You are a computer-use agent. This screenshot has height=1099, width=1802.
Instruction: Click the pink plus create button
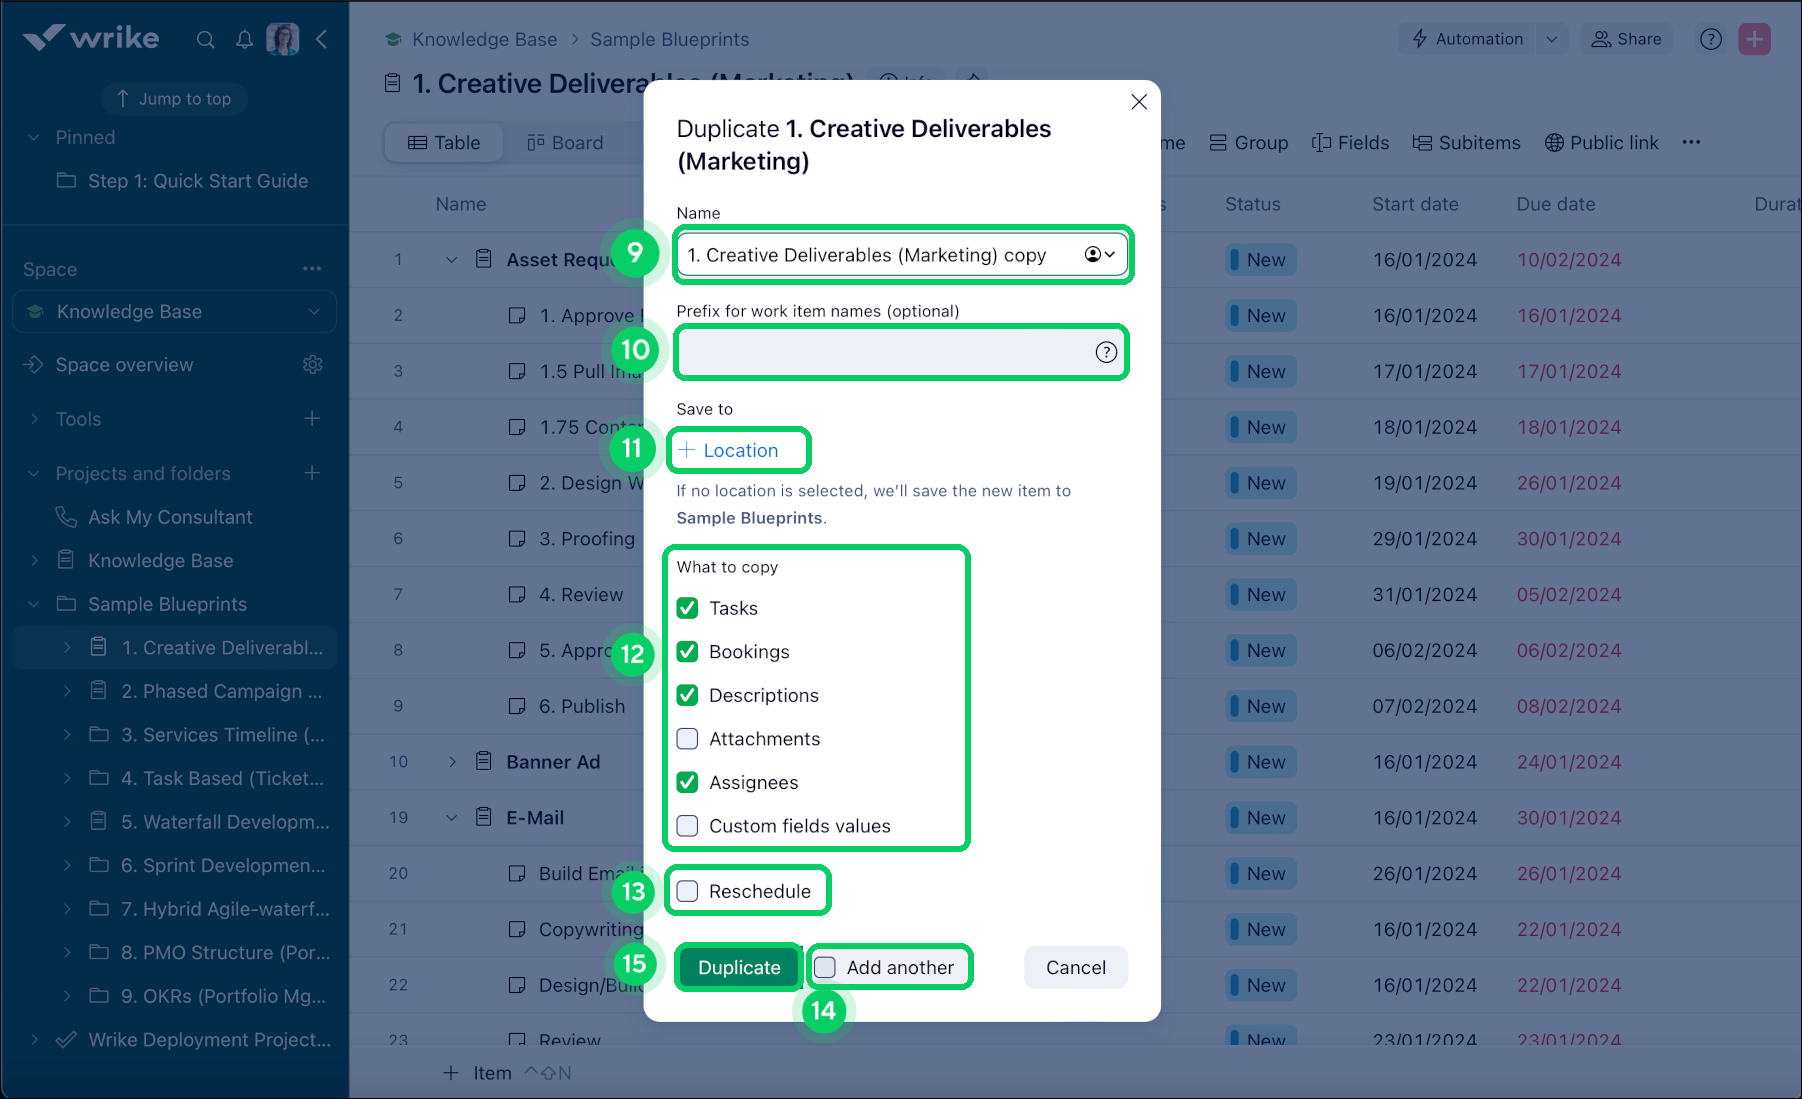click(x=1754, y=40)
